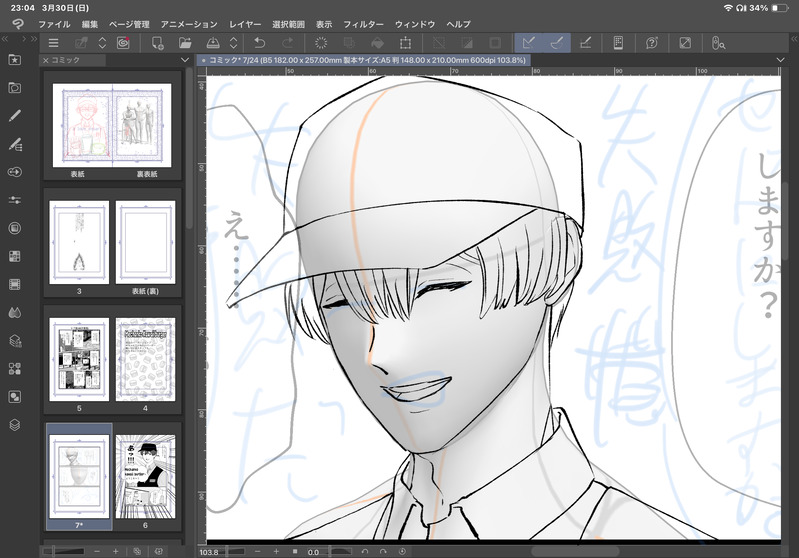Undo the last stroke
The image size is (799, 558).
pyautogui.click(x=260, y=43)
